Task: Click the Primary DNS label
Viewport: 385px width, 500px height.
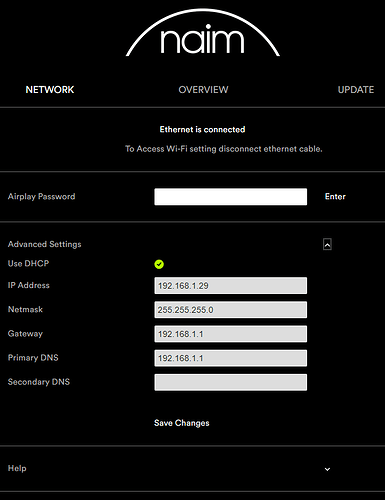Action: [33, 358]
